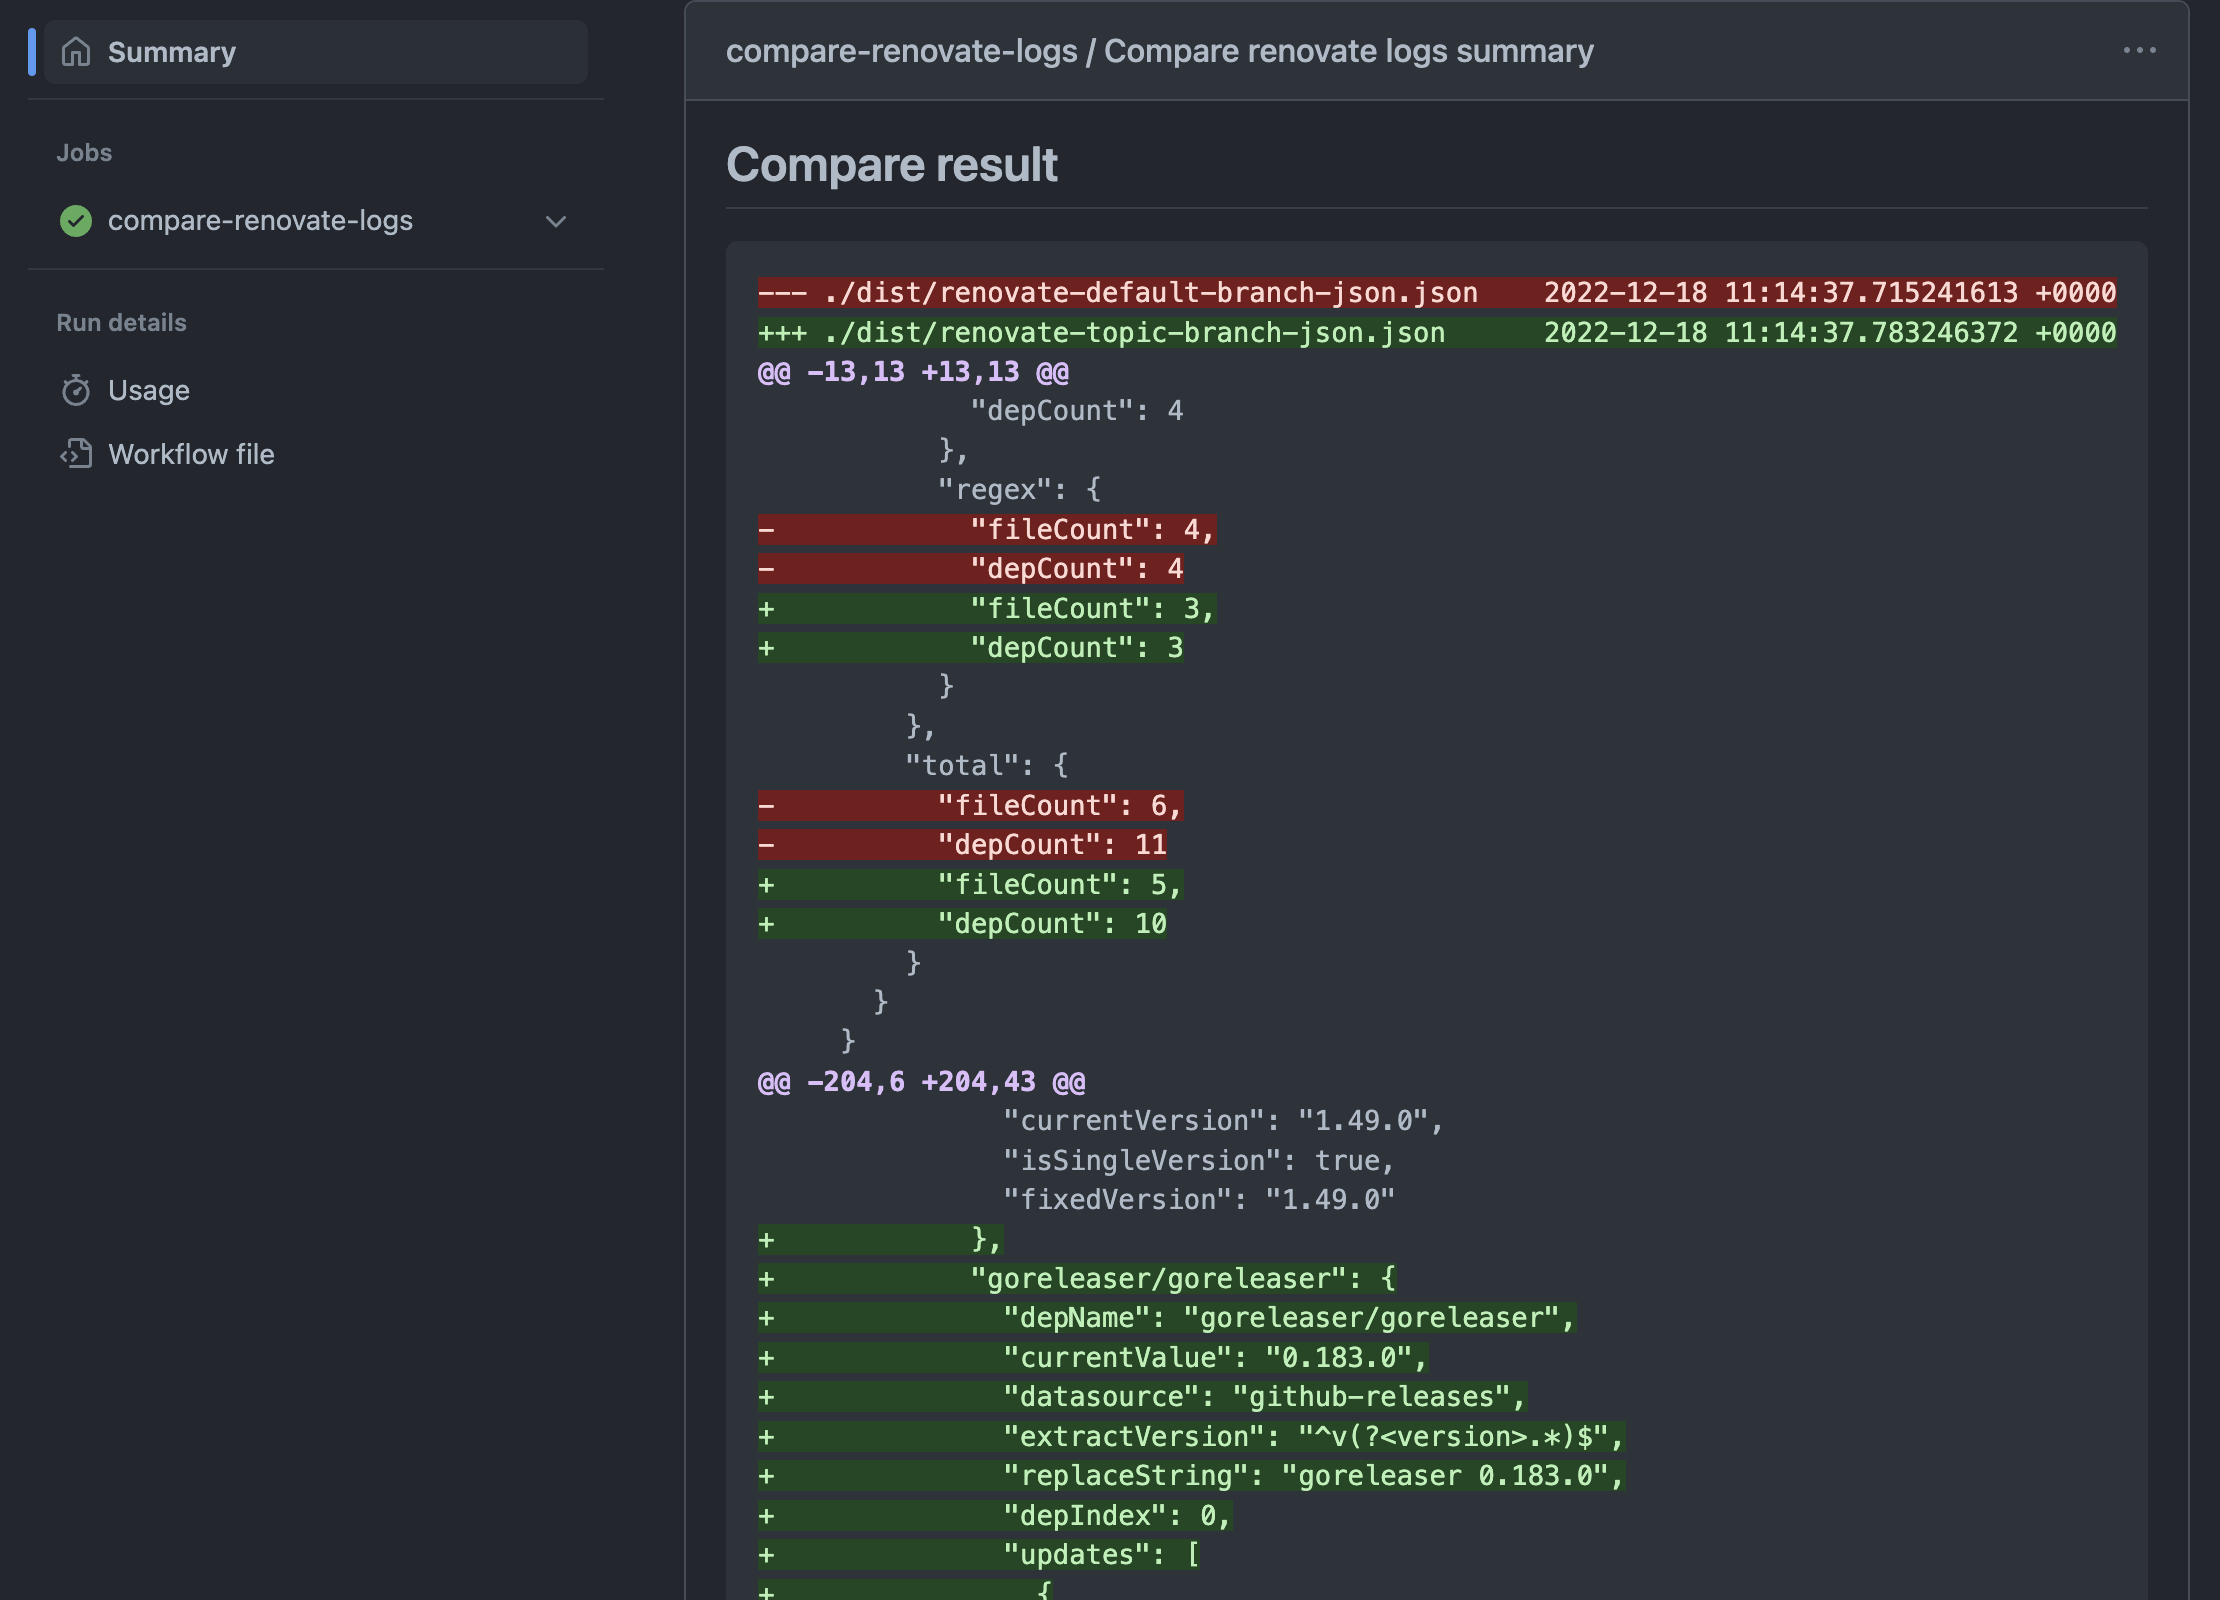Screen dimensions: 2220x1600
Task: Click the home icon beside Summary
Action: pos(76,52)
